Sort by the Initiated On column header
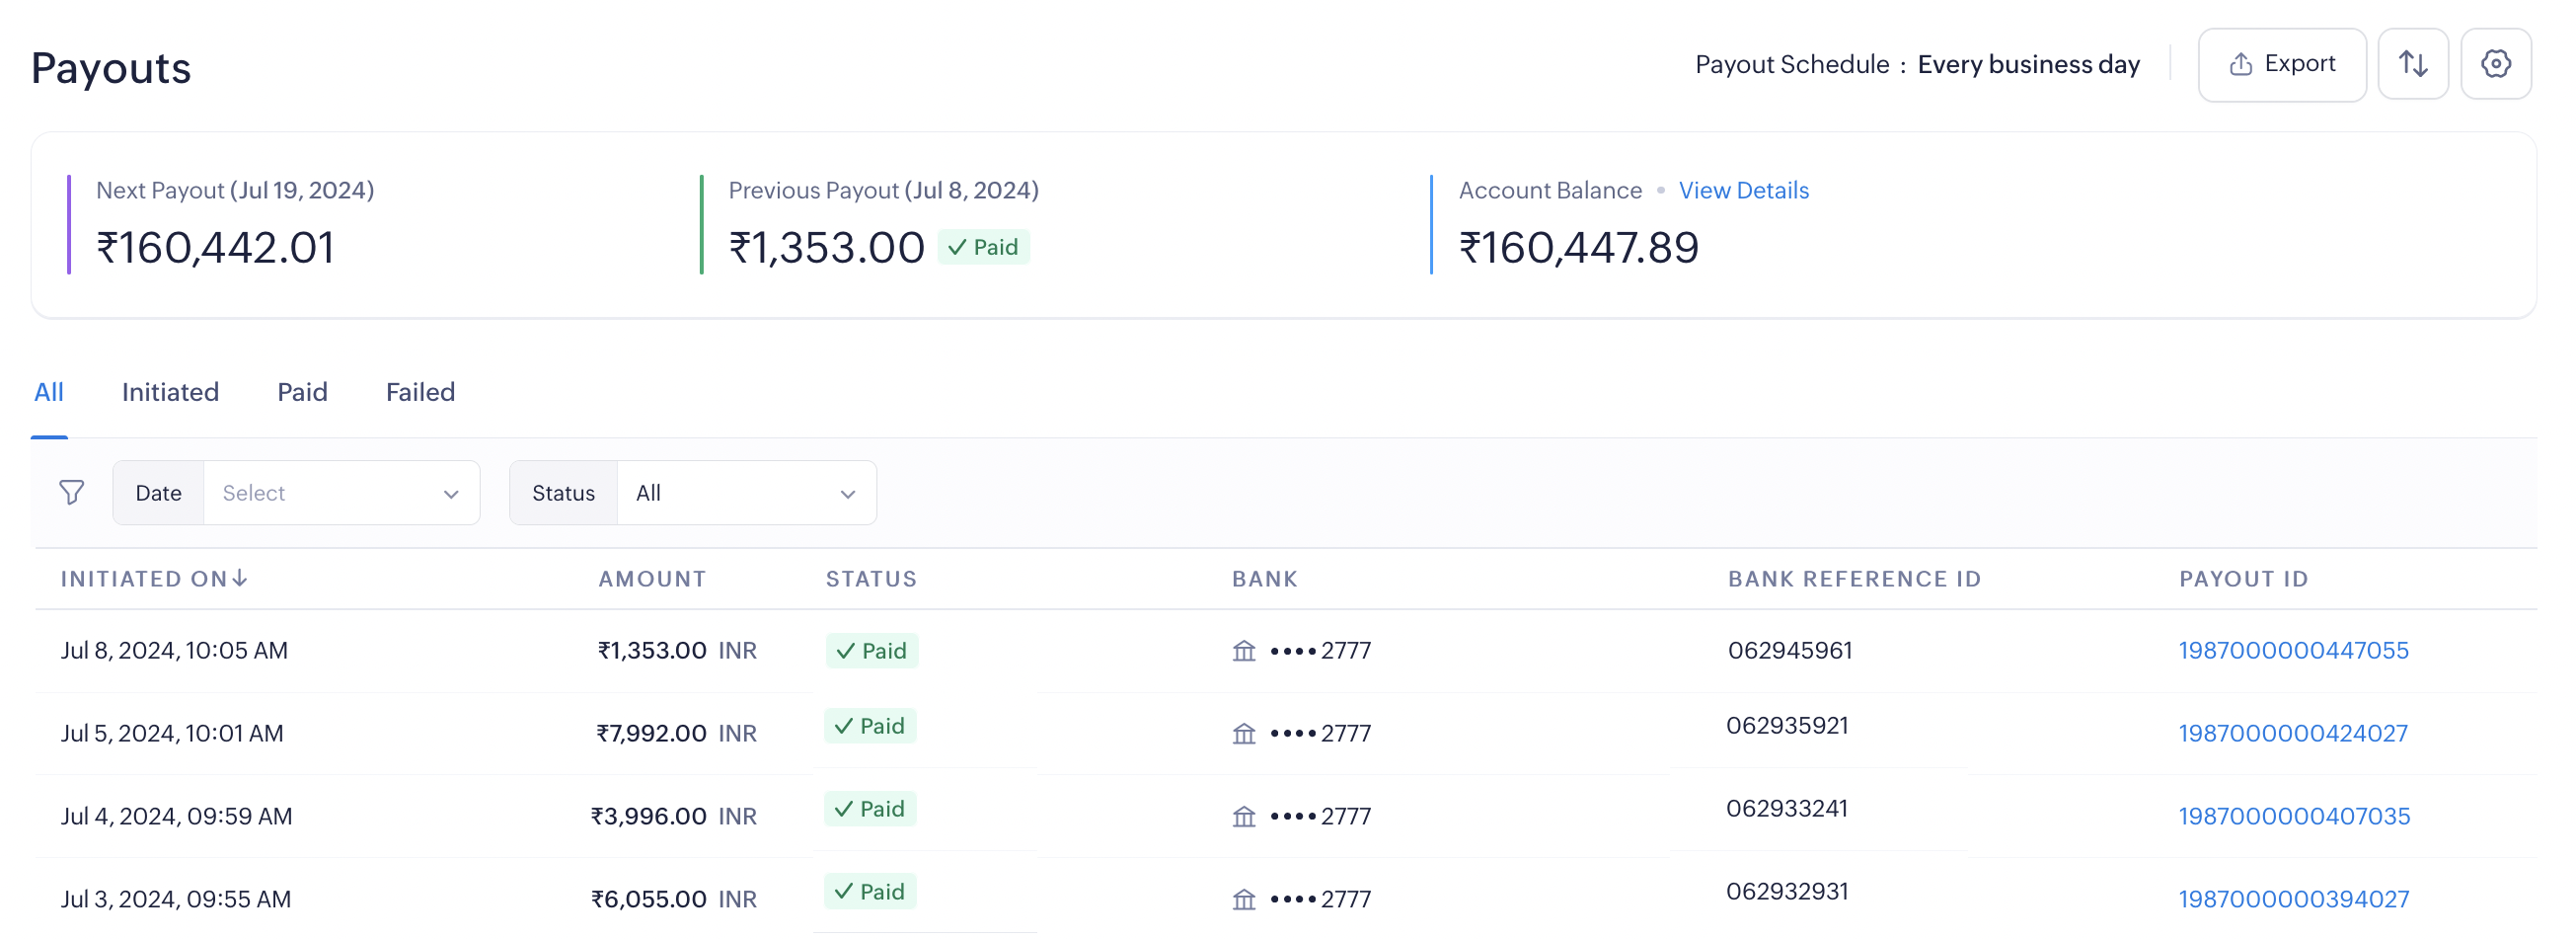The width and height of the screenshot is (2576, 939). point(153,579)
